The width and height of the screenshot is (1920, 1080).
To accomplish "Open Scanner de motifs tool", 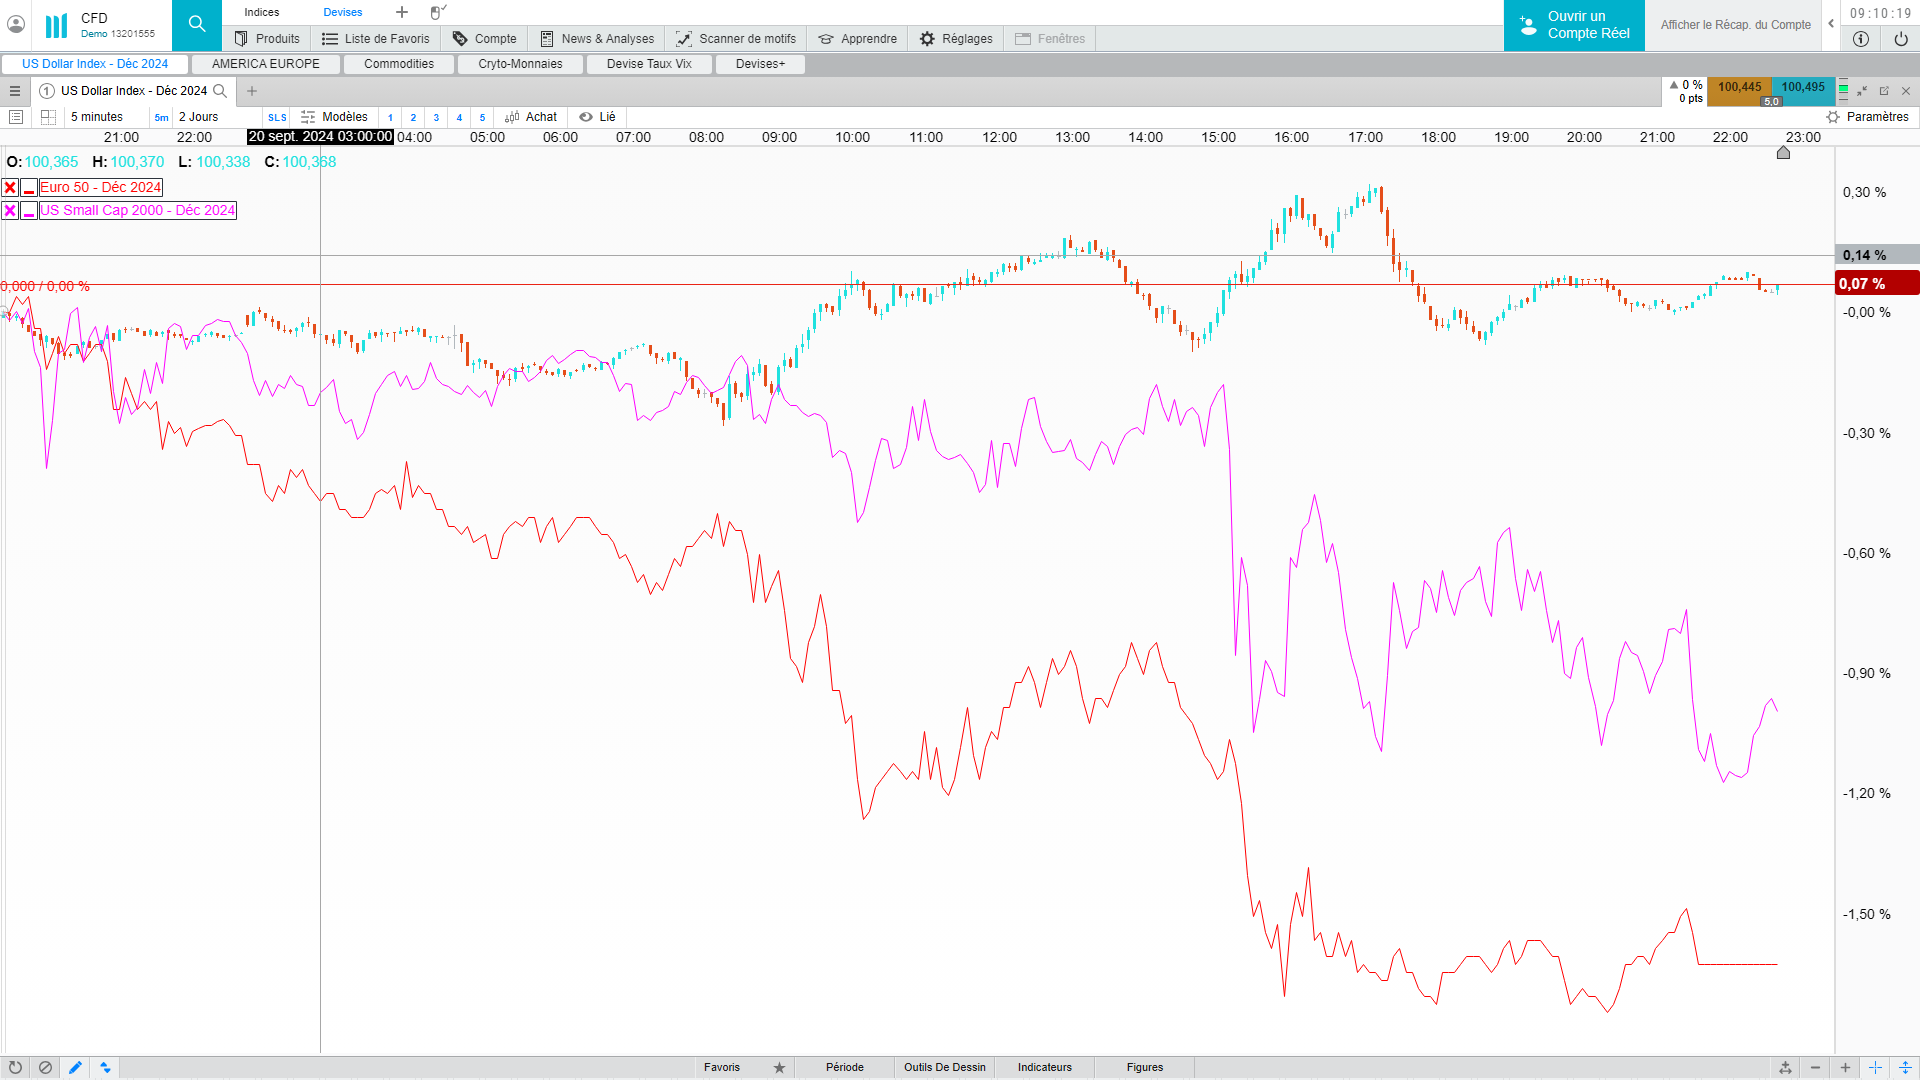I will coord(735,38).
